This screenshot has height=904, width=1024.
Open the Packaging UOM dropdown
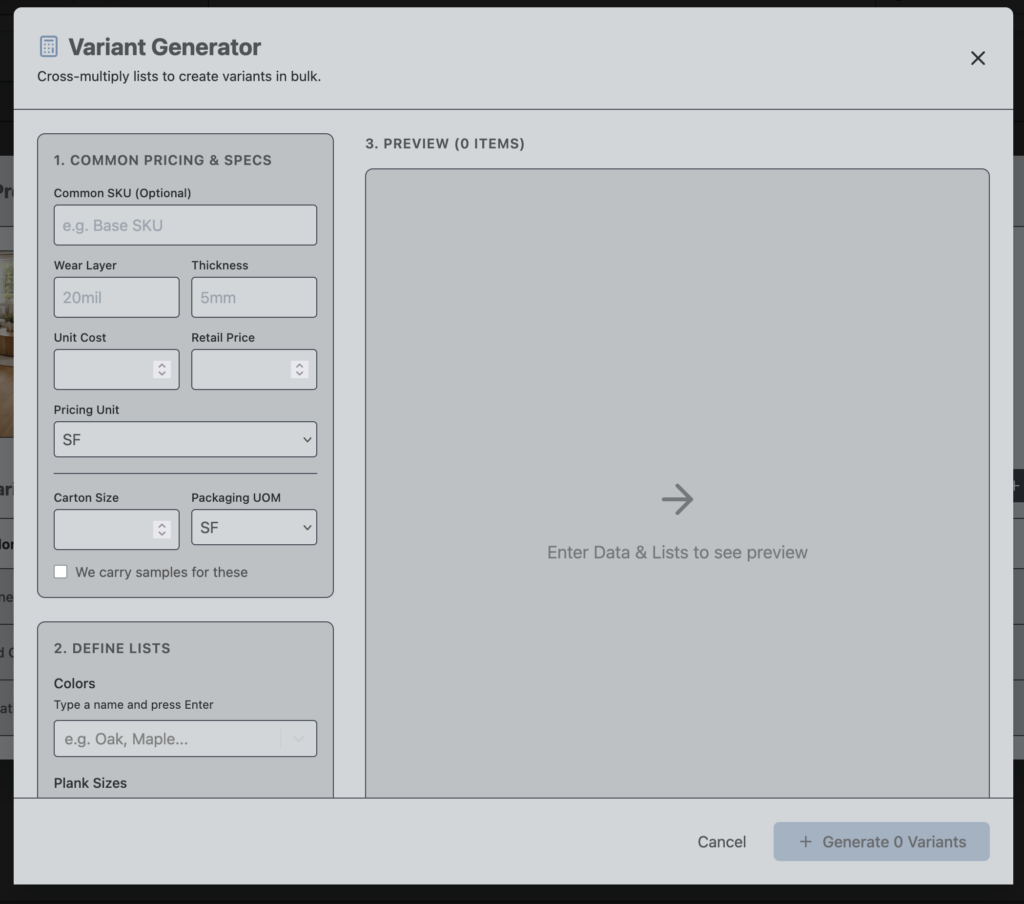(254, 527)
